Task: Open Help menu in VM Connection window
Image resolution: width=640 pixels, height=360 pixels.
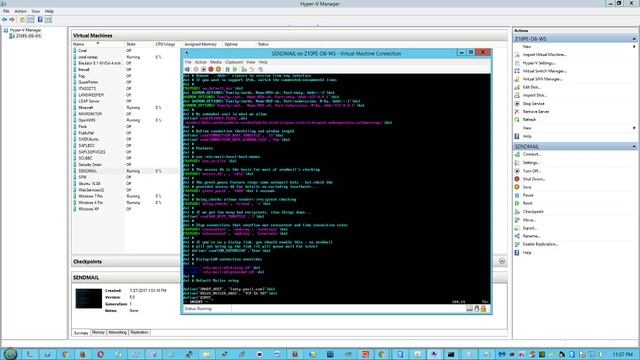Action: click(263, 62)
